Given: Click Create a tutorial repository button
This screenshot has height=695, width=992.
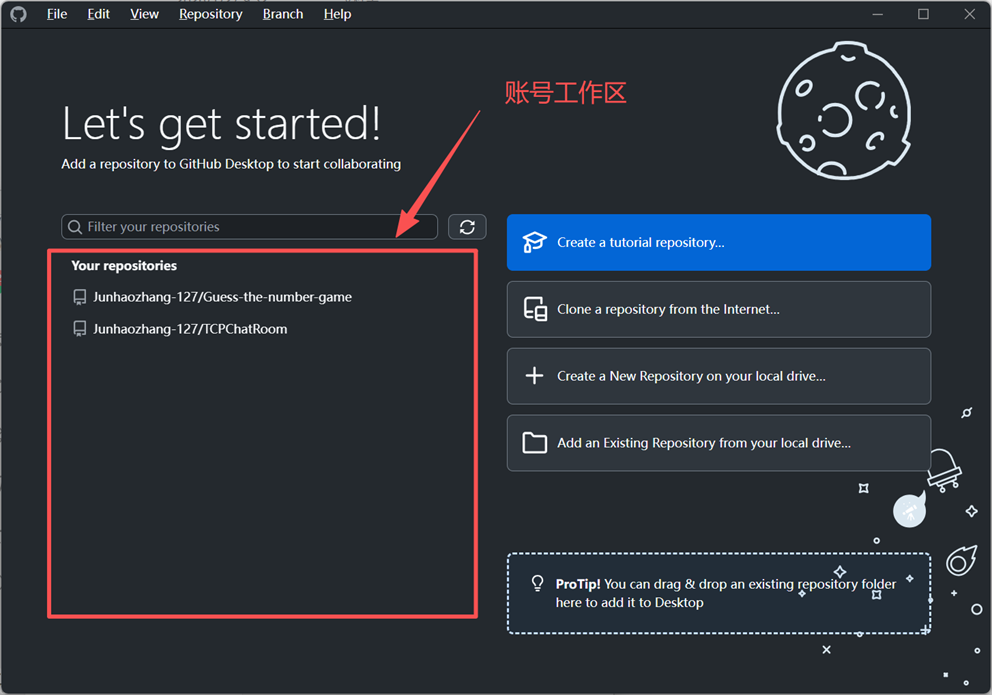Looking at the screenshot, I should 719,243.
